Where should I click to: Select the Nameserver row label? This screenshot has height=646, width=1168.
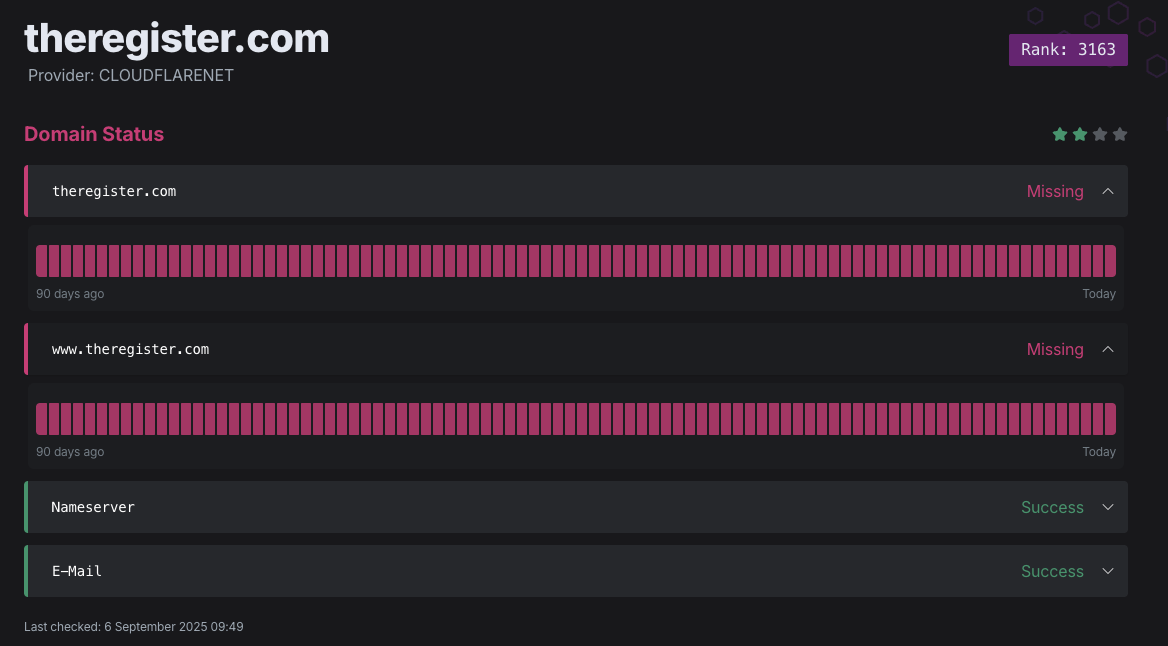click(93, 507)
